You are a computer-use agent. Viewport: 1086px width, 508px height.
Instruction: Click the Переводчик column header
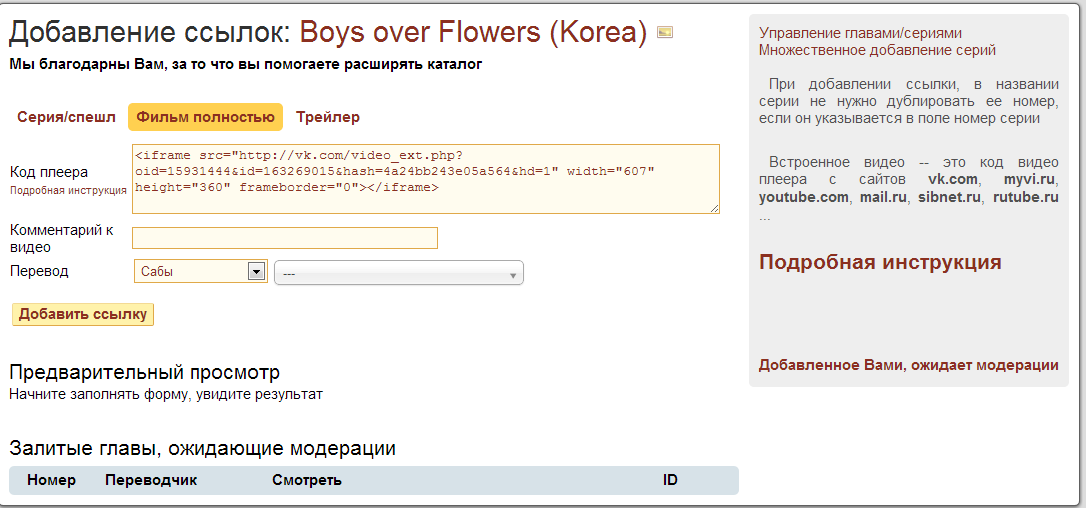pyautogui.click(x=151, y=480)
